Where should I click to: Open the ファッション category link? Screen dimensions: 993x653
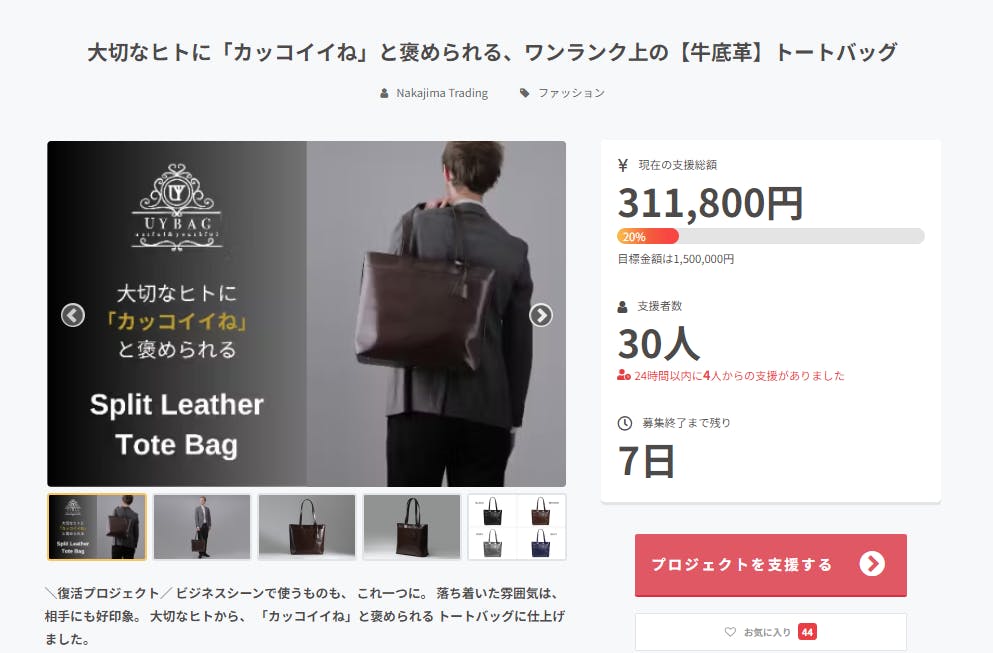(x=571, y=93)
